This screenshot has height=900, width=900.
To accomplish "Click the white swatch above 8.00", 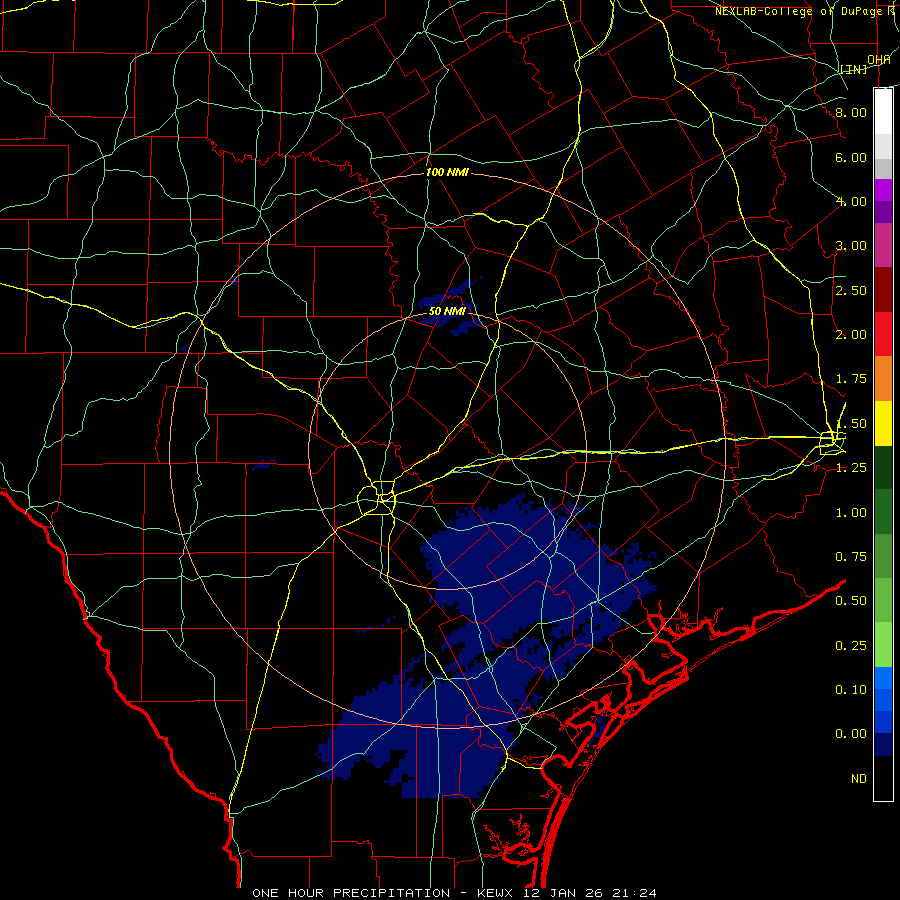I will click(883, 112).
